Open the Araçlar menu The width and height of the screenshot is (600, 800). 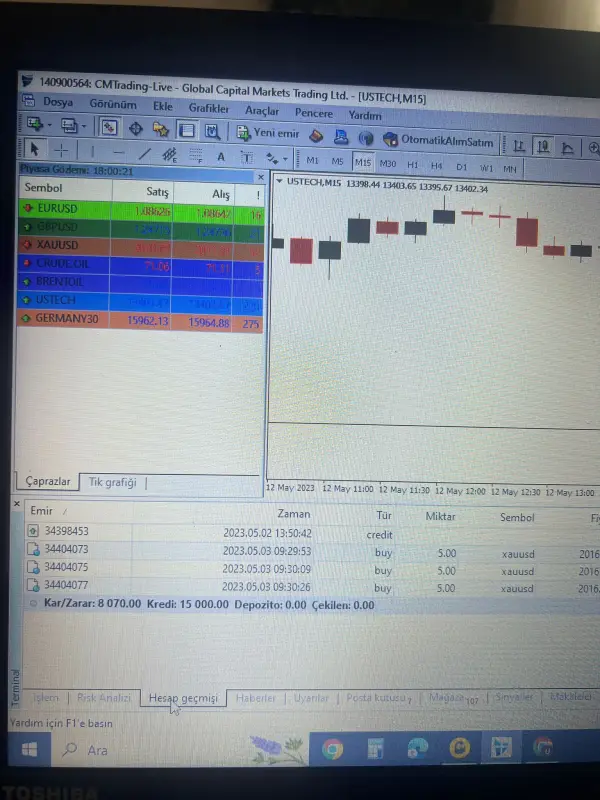point(262,111)
